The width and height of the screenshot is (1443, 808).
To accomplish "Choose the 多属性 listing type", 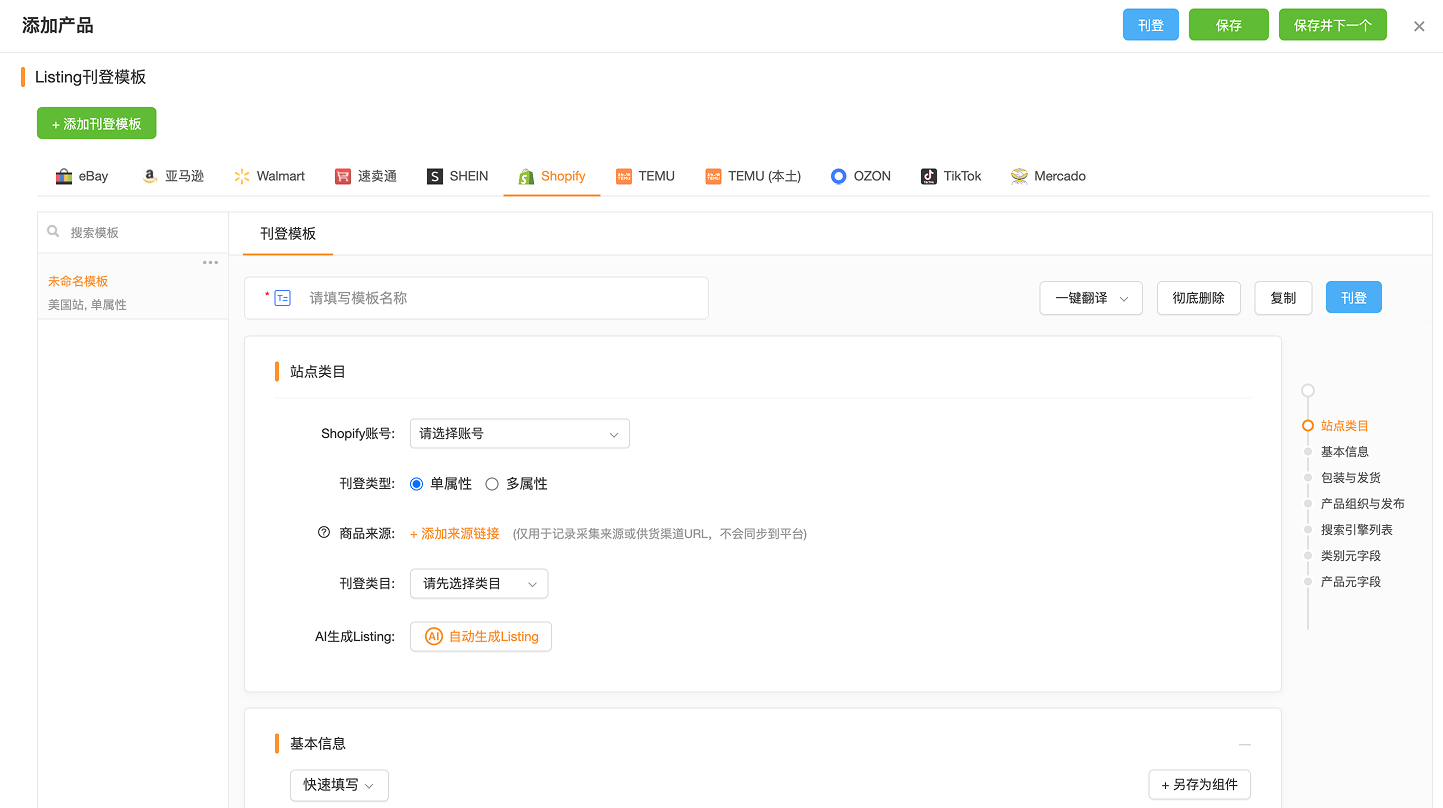I will (492, 484).
